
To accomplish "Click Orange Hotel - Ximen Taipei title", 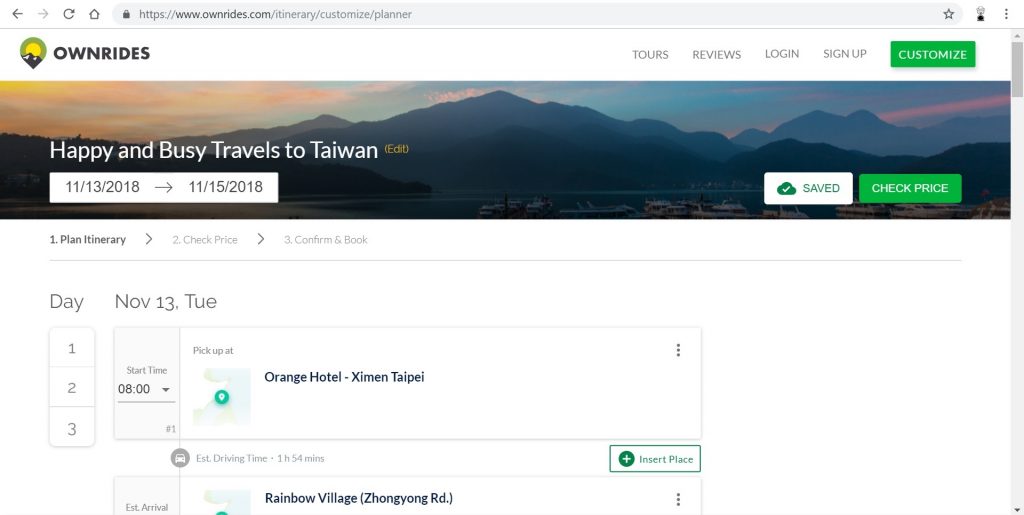I will pyautogui.click(x=344, y=377).
